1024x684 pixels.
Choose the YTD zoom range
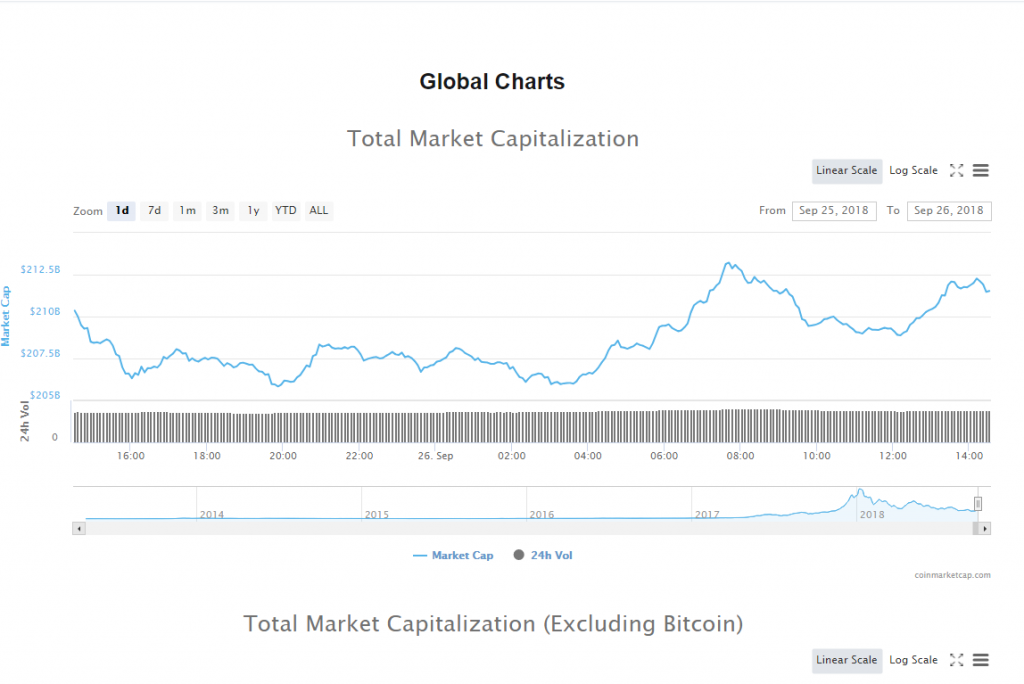(285, 211)
